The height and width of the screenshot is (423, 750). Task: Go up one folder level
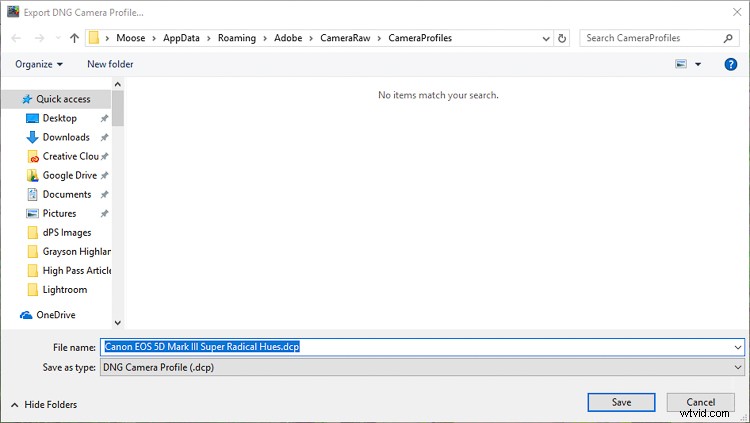[74, 38]
